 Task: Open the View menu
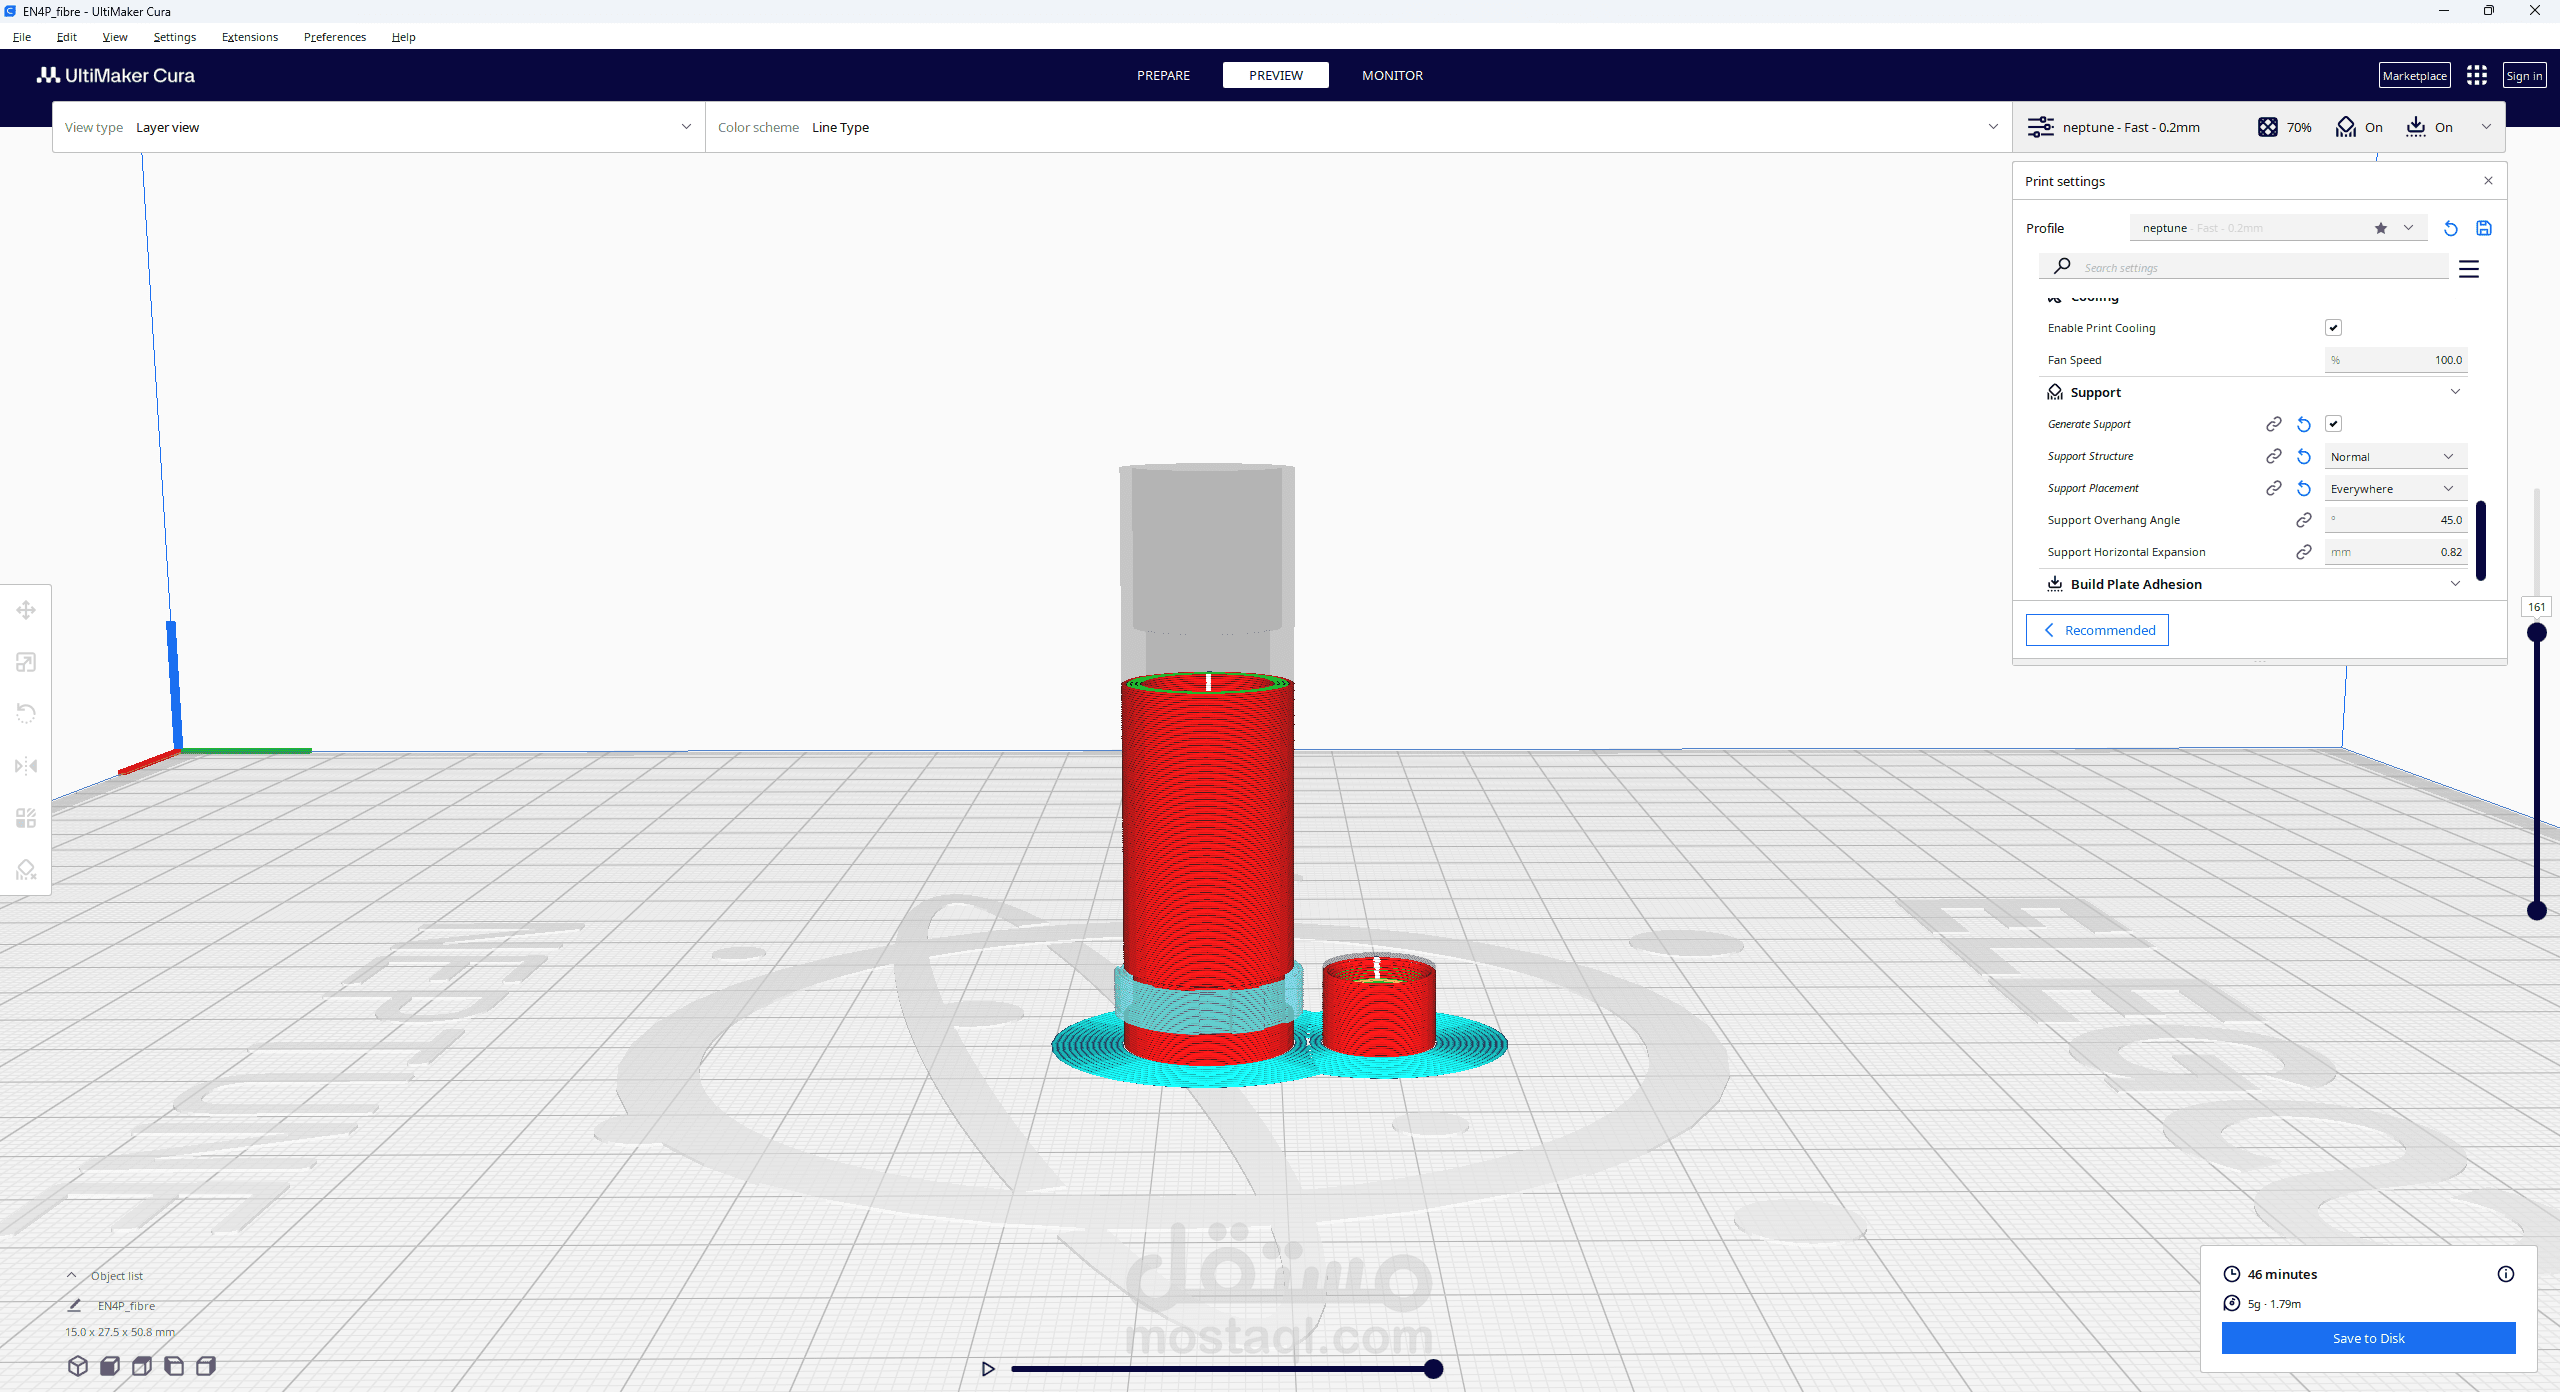coord(115,37)
